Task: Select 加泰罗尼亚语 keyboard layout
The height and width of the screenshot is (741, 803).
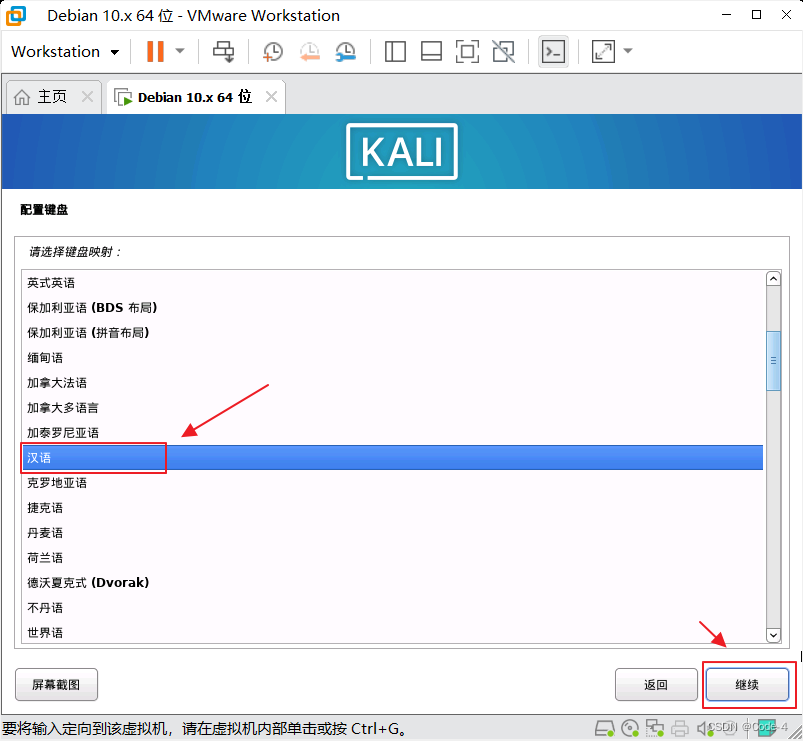Action: click(392, 433)
